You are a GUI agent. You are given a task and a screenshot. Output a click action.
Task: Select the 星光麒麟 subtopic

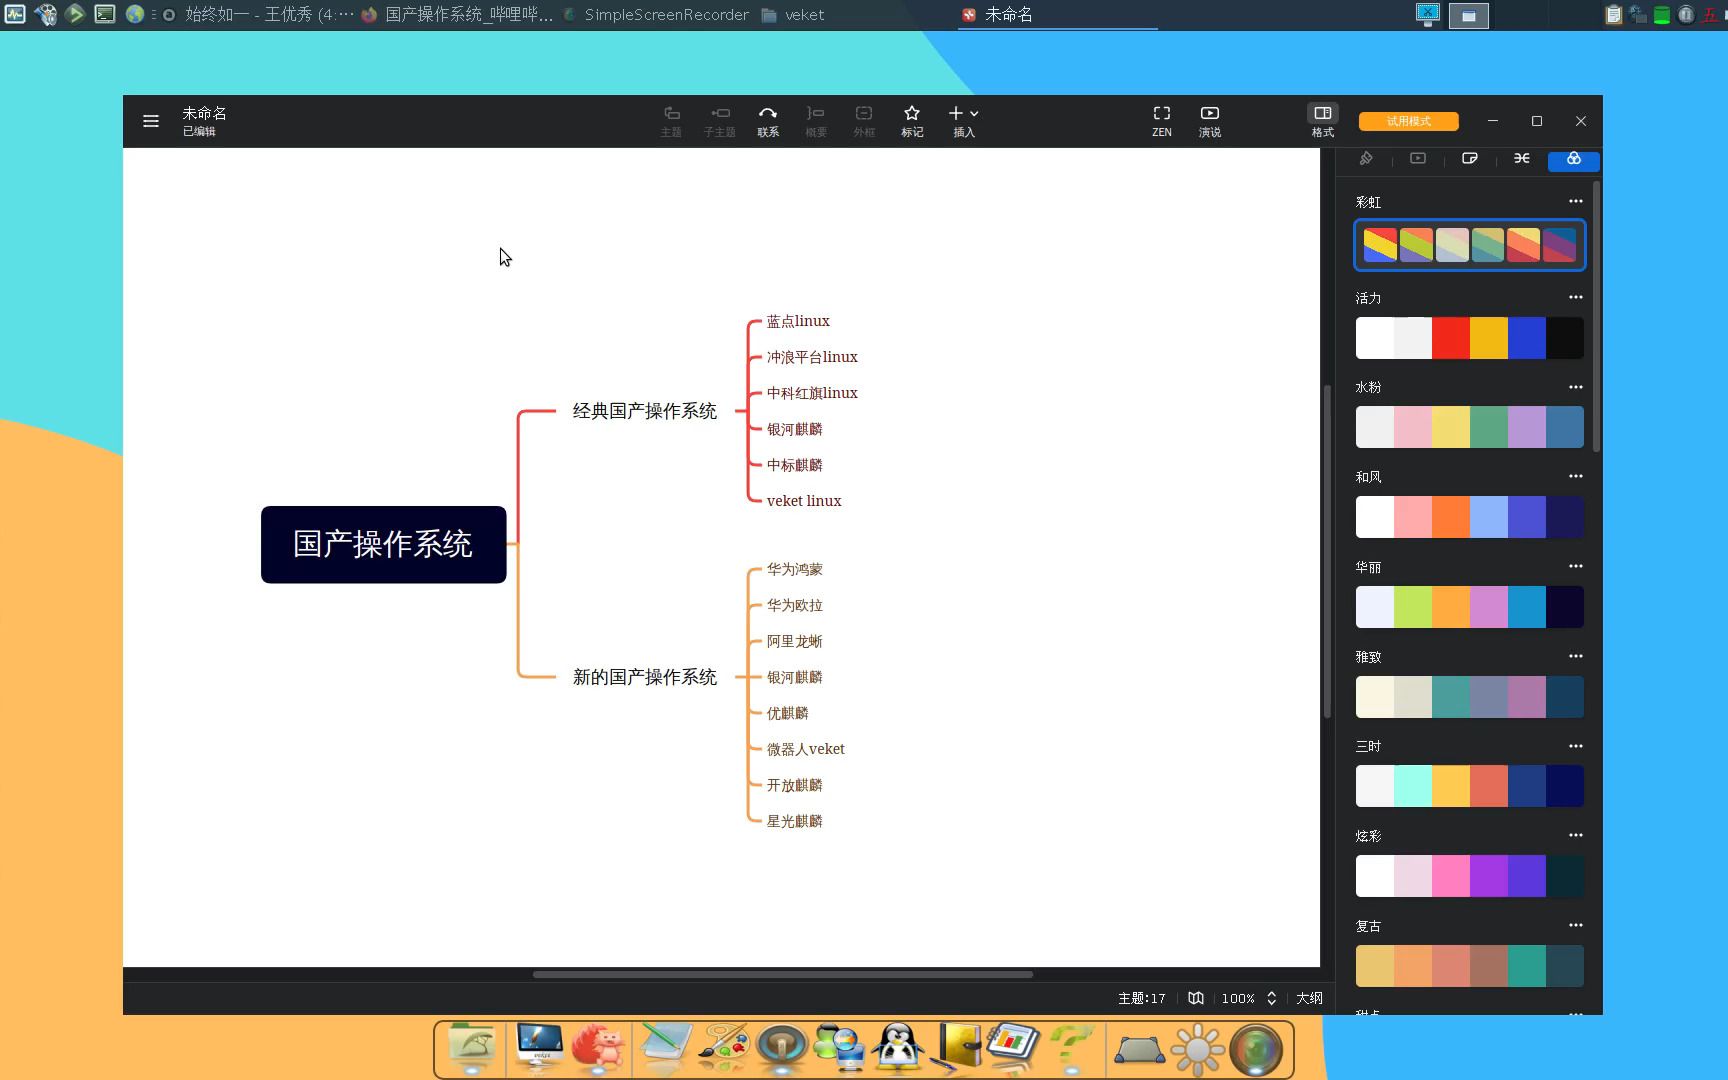(x=795, y=821)
